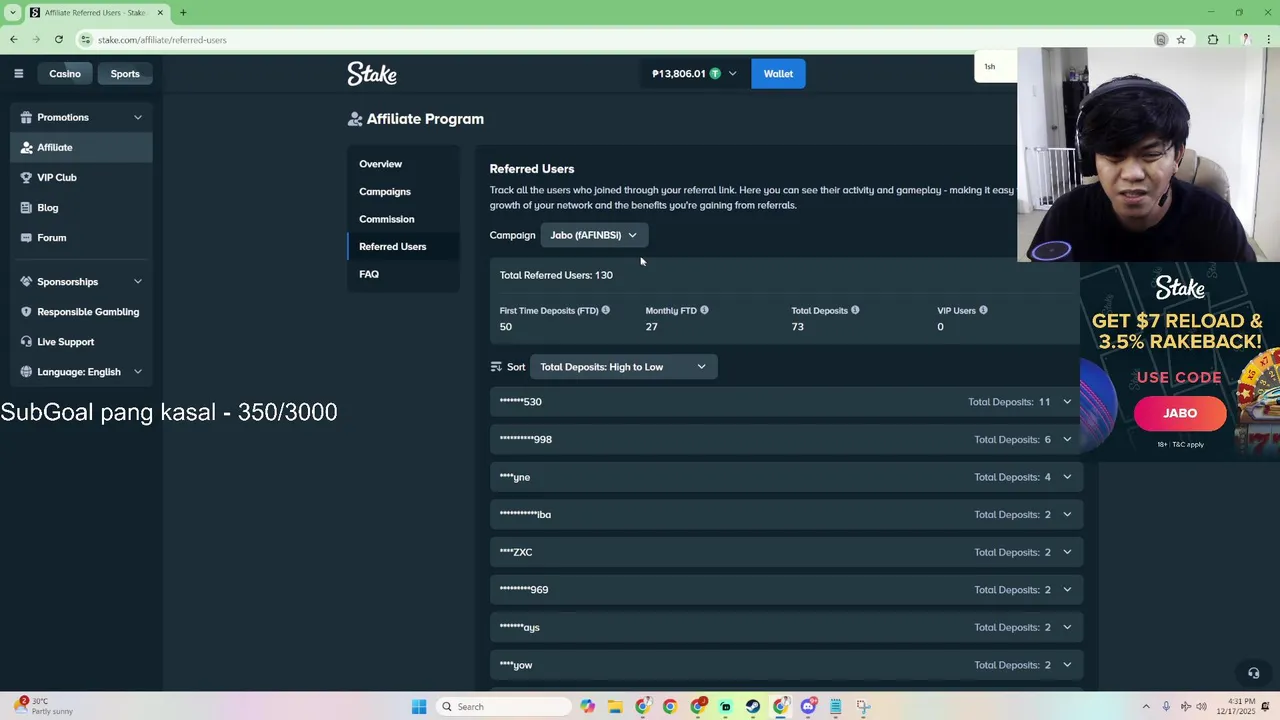Click the Tether currency icon next to balance
1280x720 pixels.
point(715,73)
